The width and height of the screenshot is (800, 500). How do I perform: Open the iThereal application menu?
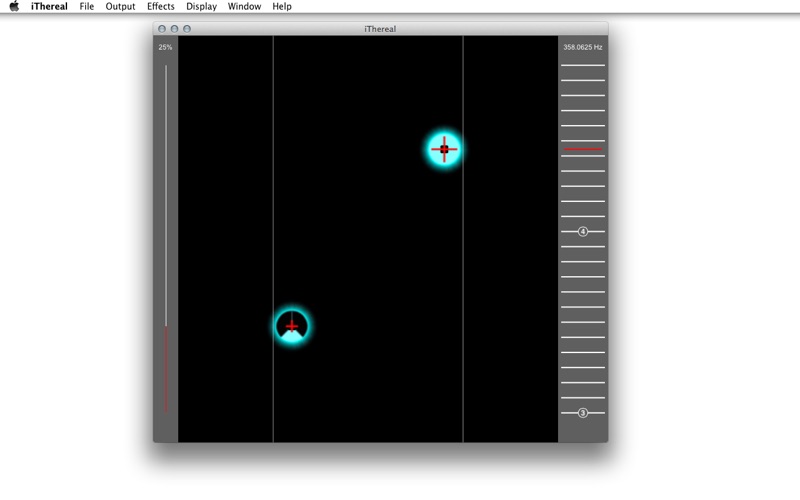pos(49,6)
